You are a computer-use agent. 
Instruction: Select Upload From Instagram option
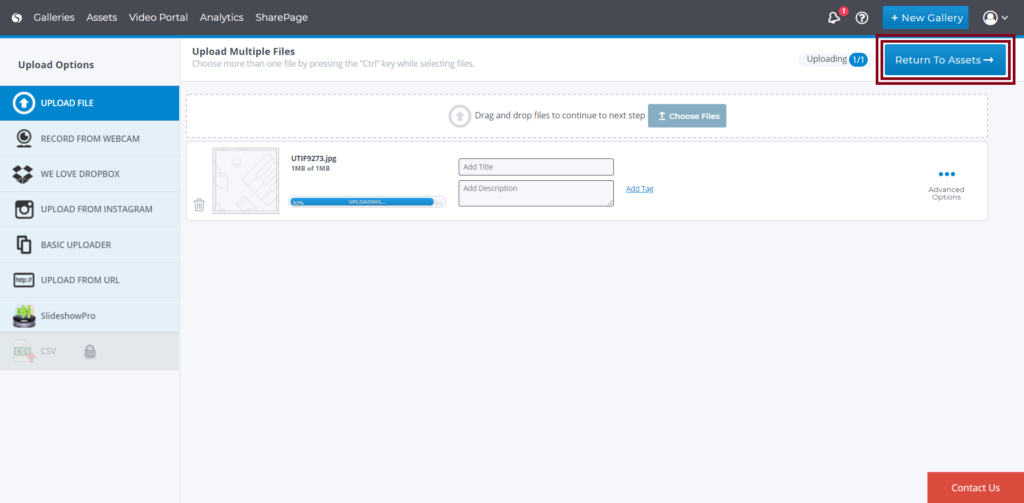tap(89, 209)
